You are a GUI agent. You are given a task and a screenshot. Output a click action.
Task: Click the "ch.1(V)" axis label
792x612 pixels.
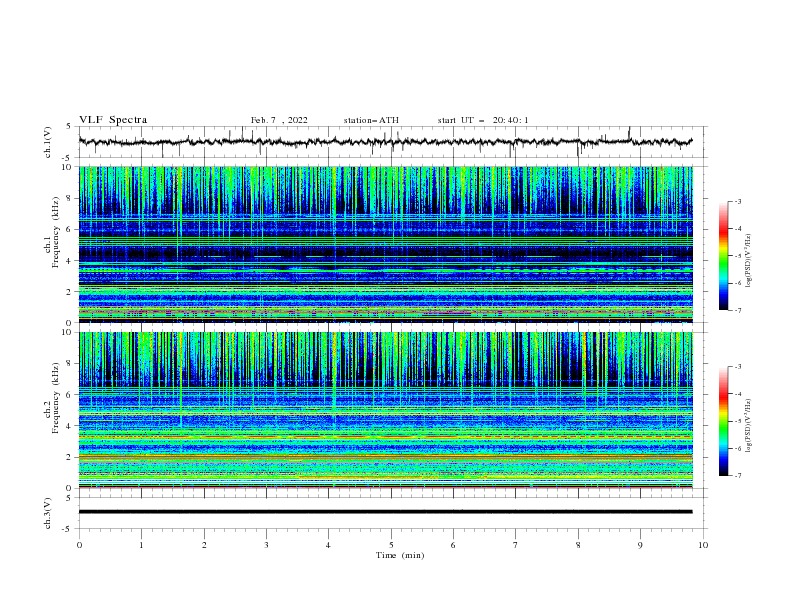[x=48, y=142]
